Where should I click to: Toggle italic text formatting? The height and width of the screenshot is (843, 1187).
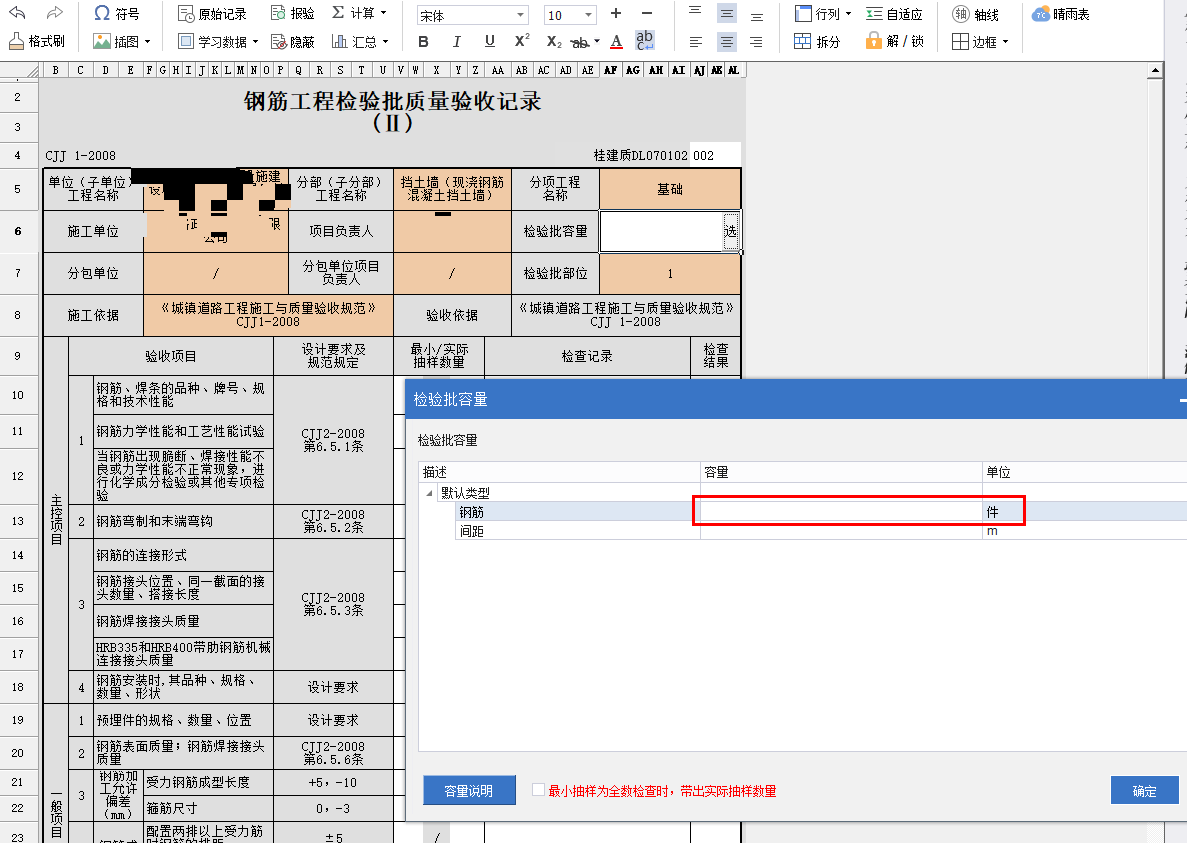coord(455,42)
